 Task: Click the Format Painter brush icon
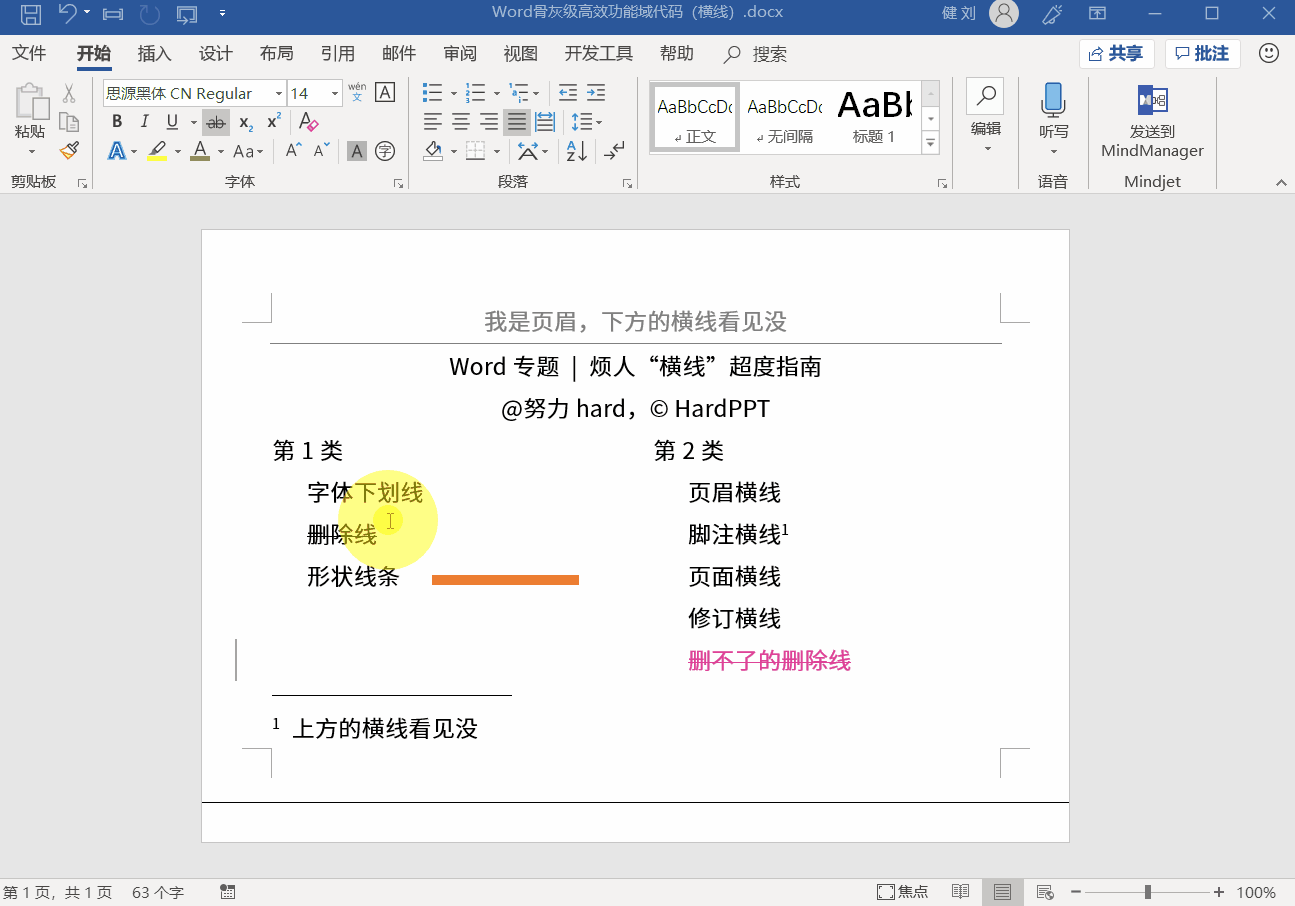coord(69,150)
